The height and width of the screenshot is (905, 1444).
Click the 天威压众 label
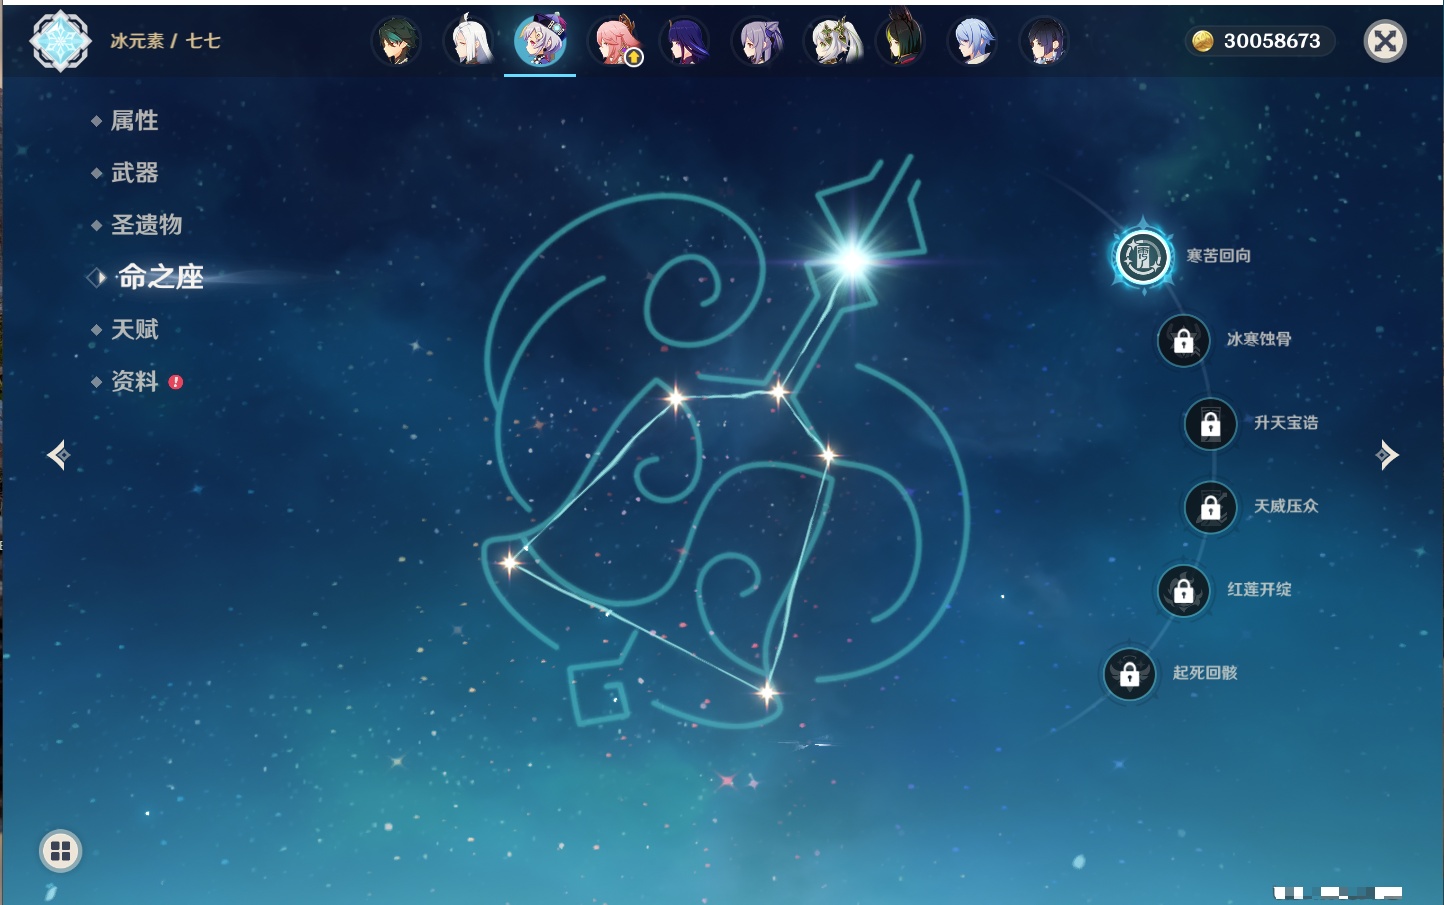coord(1286,506)
